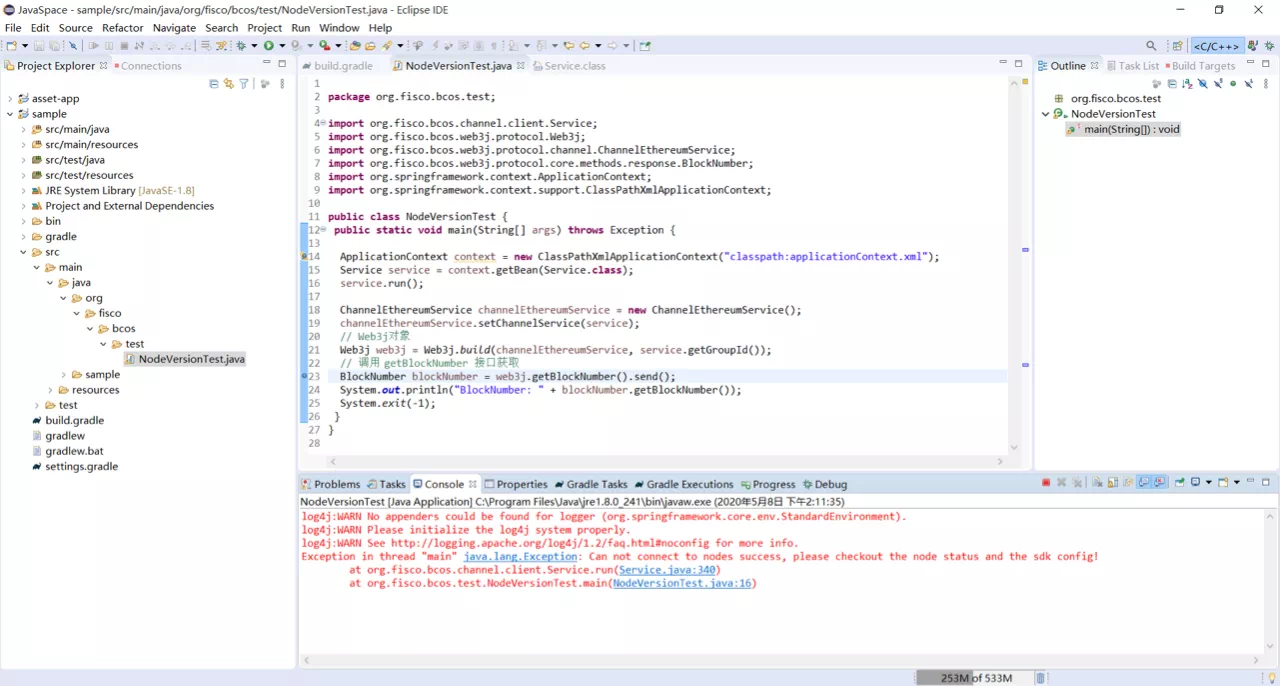Click the green Run toolbar button
Viewport: 1280px width, 686px height.
(x=269, y=46)
